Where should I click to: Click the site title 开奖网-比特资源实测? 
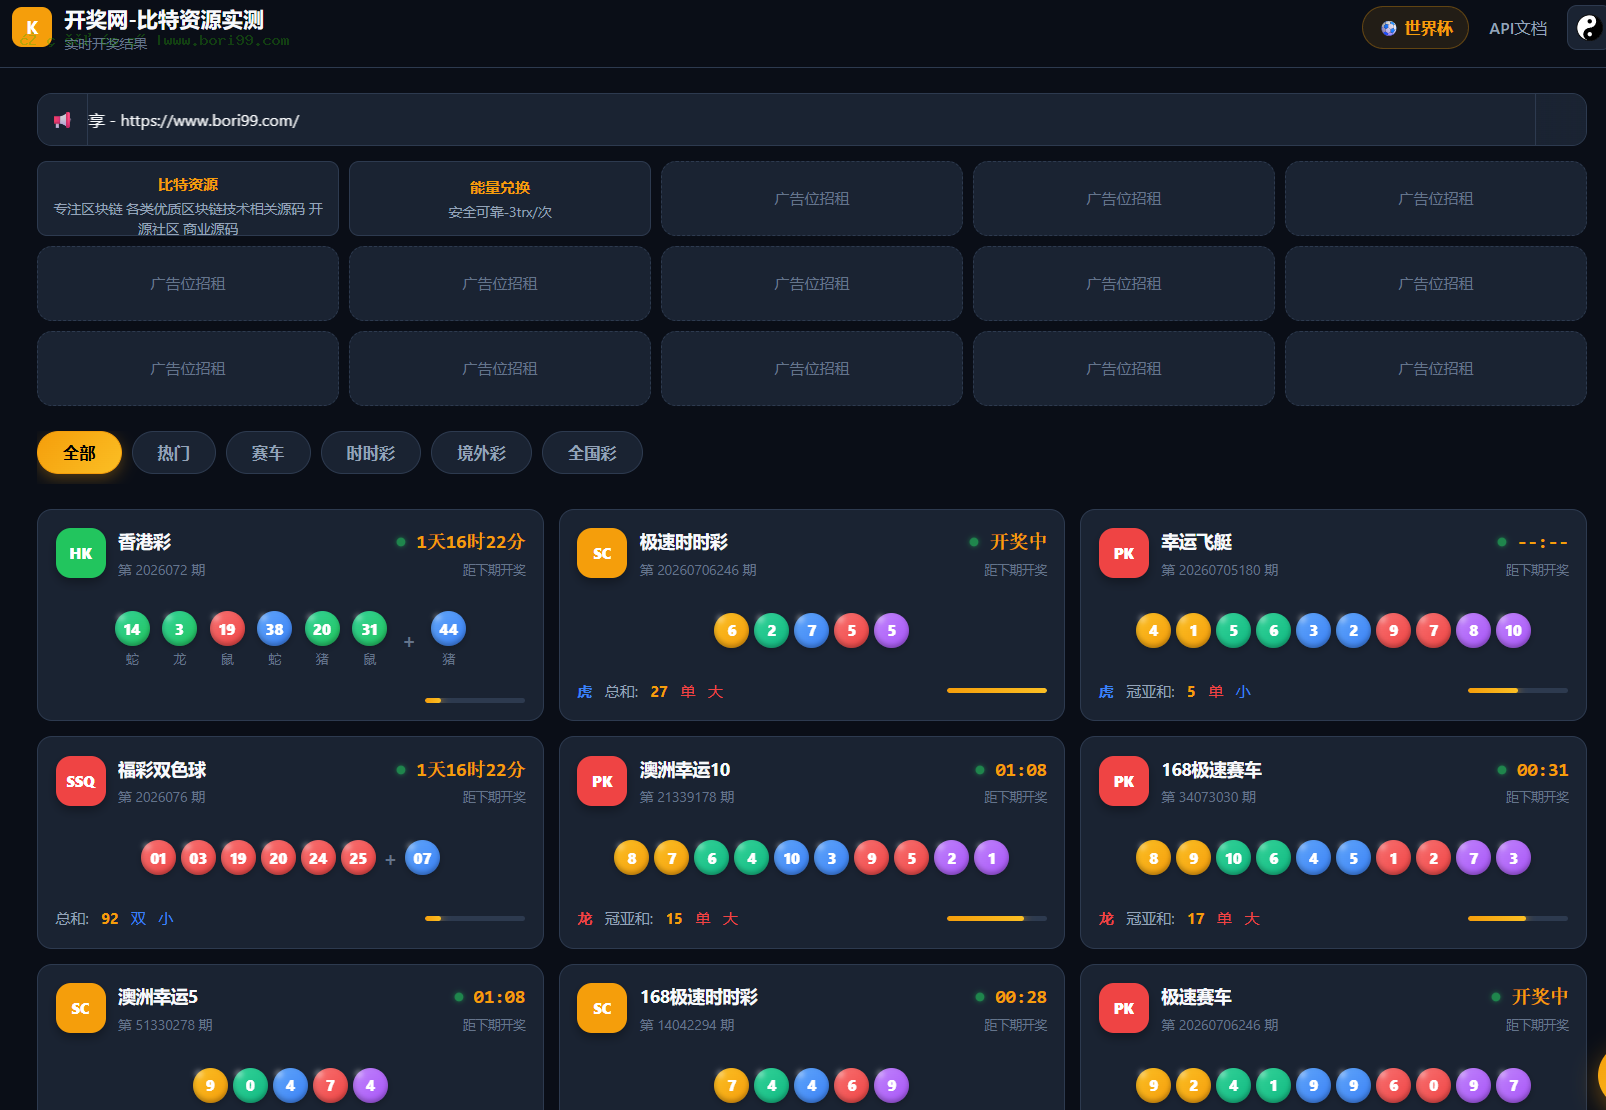point(164,20)
